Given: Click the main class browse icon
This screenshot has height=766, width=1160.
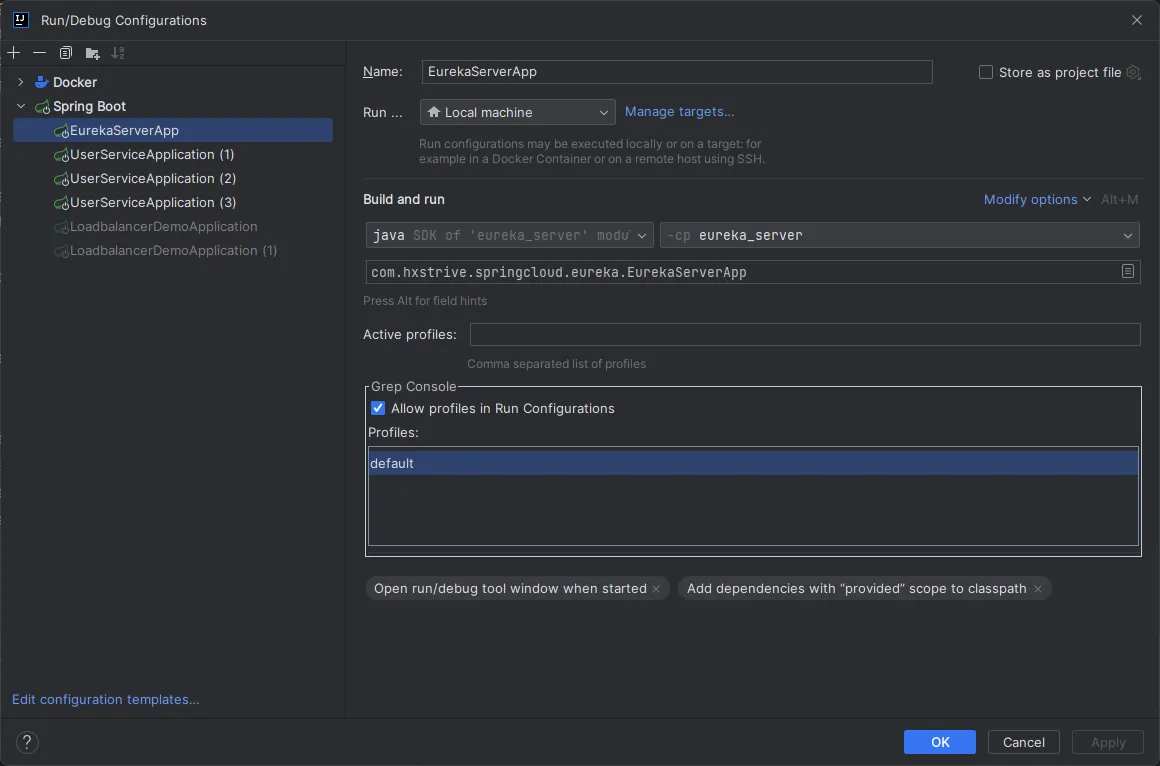Looking at the screenshot, I should [1128, 272].
